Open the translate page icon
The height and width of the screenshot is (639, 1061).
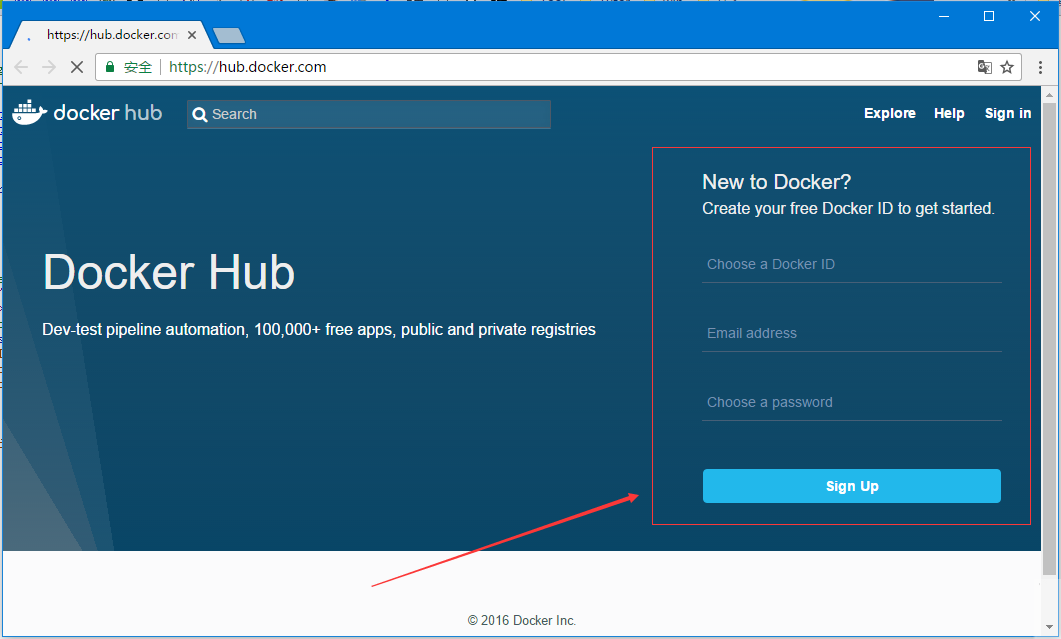[x=985, y=67]
